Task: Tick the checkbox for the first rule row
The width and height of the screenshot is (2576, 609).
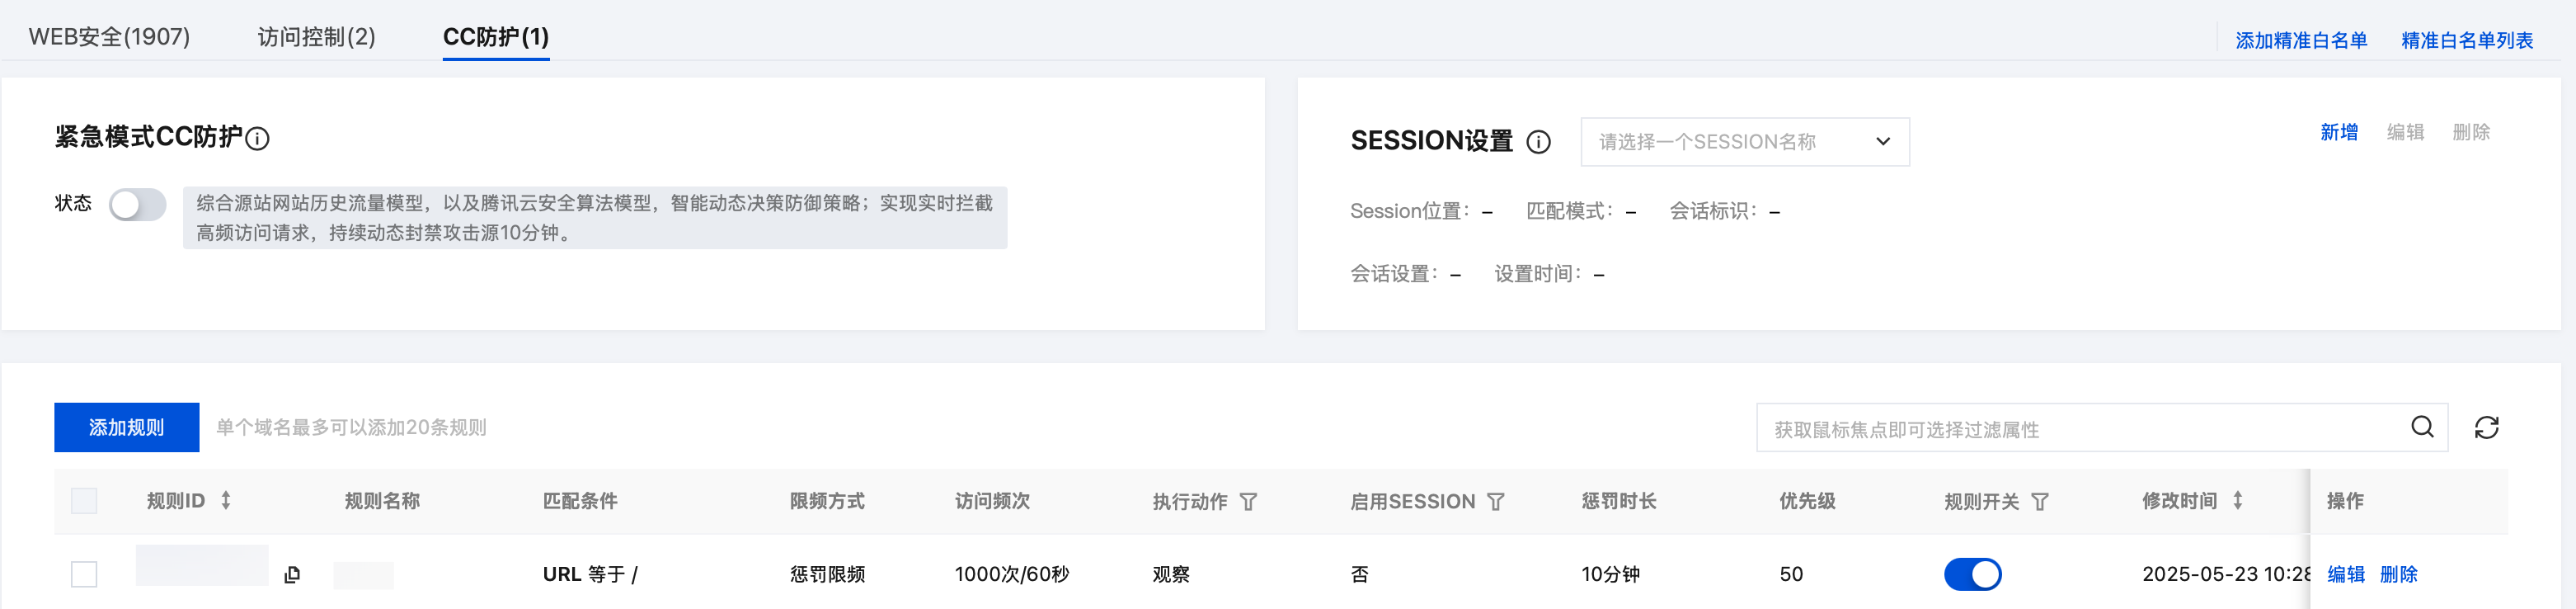Action: (84, 574)
